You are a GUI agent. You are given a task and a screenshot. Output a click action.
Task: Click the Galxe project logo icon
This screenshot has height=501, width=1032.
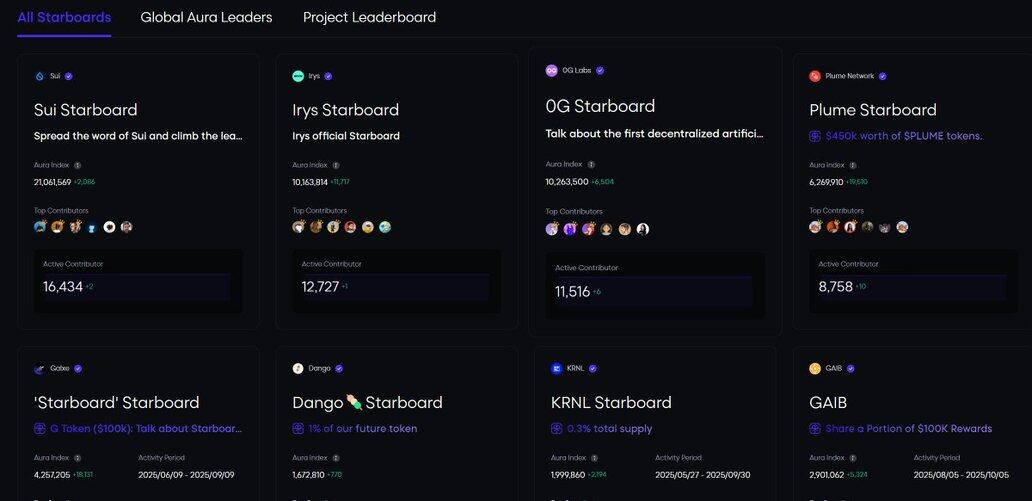pyautogui.click(x=39, y=369)
